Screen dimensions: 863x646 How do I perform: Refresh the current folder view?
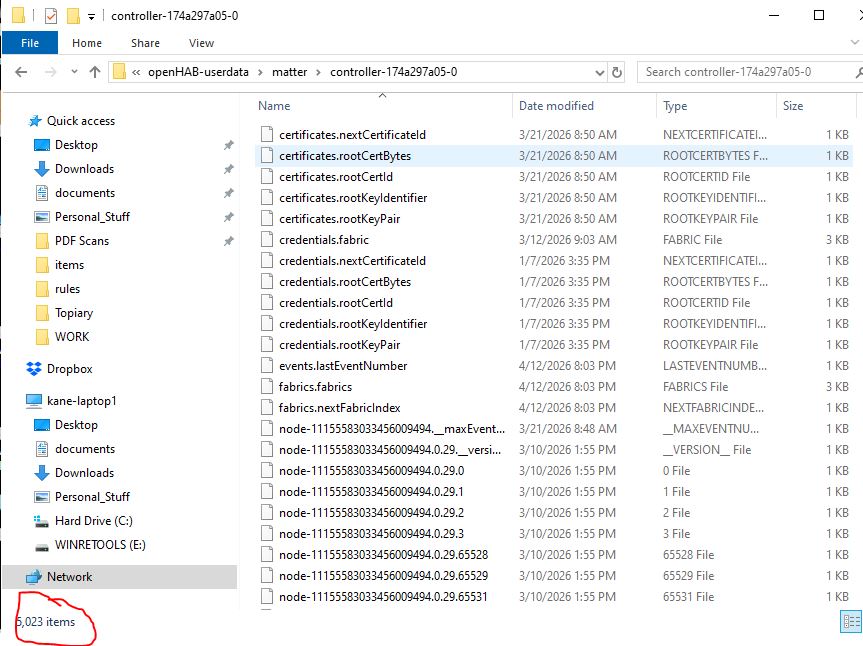[x=617, y=72]
